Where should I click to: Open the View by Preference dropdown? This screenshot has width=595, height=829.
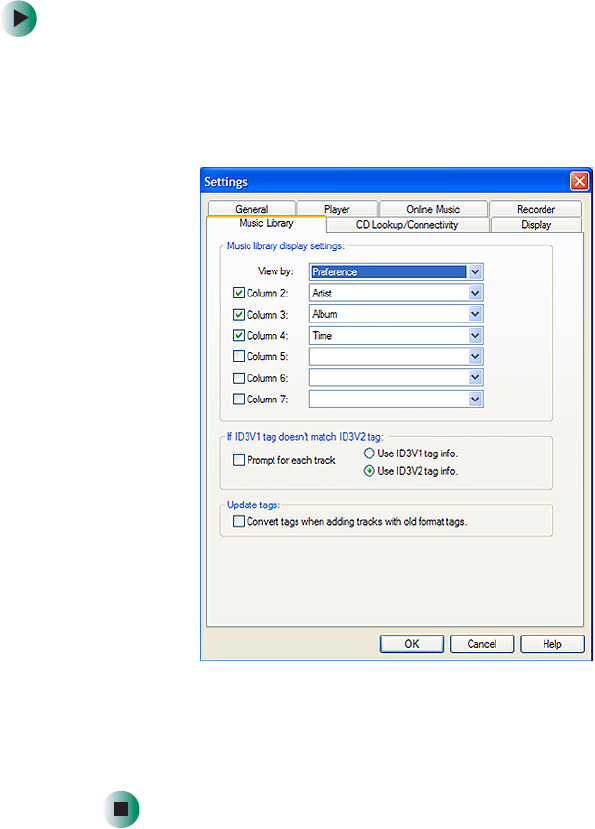coord(475,272)
